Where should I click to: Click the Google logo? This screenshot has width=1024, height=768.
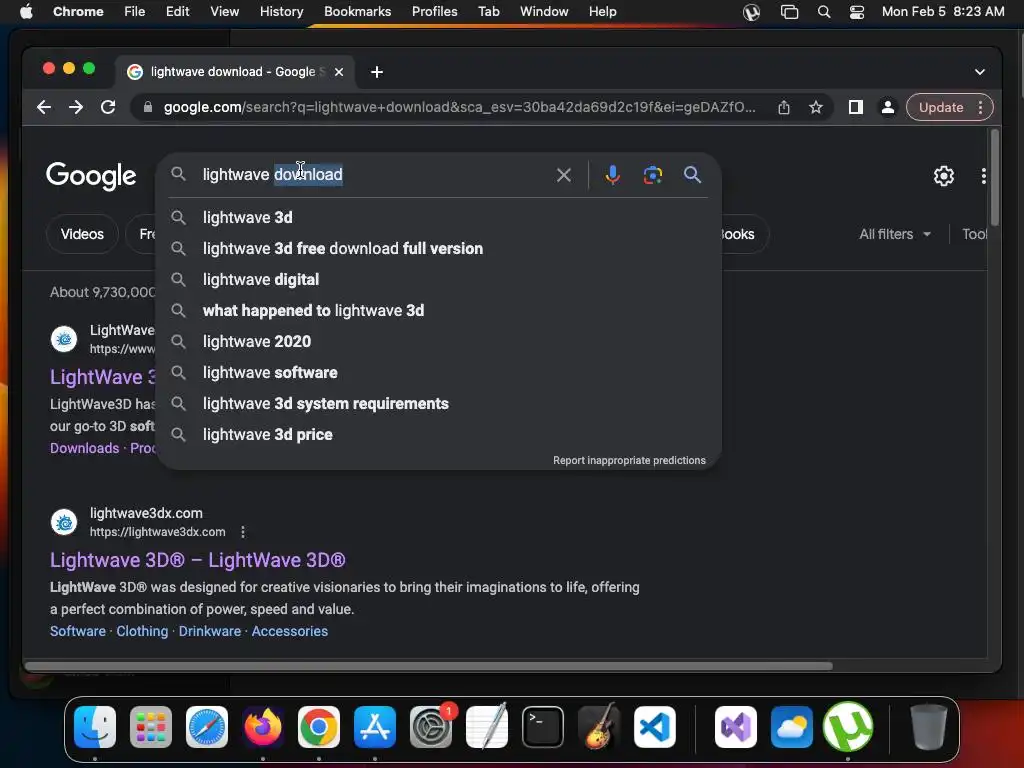coord(91,175)
